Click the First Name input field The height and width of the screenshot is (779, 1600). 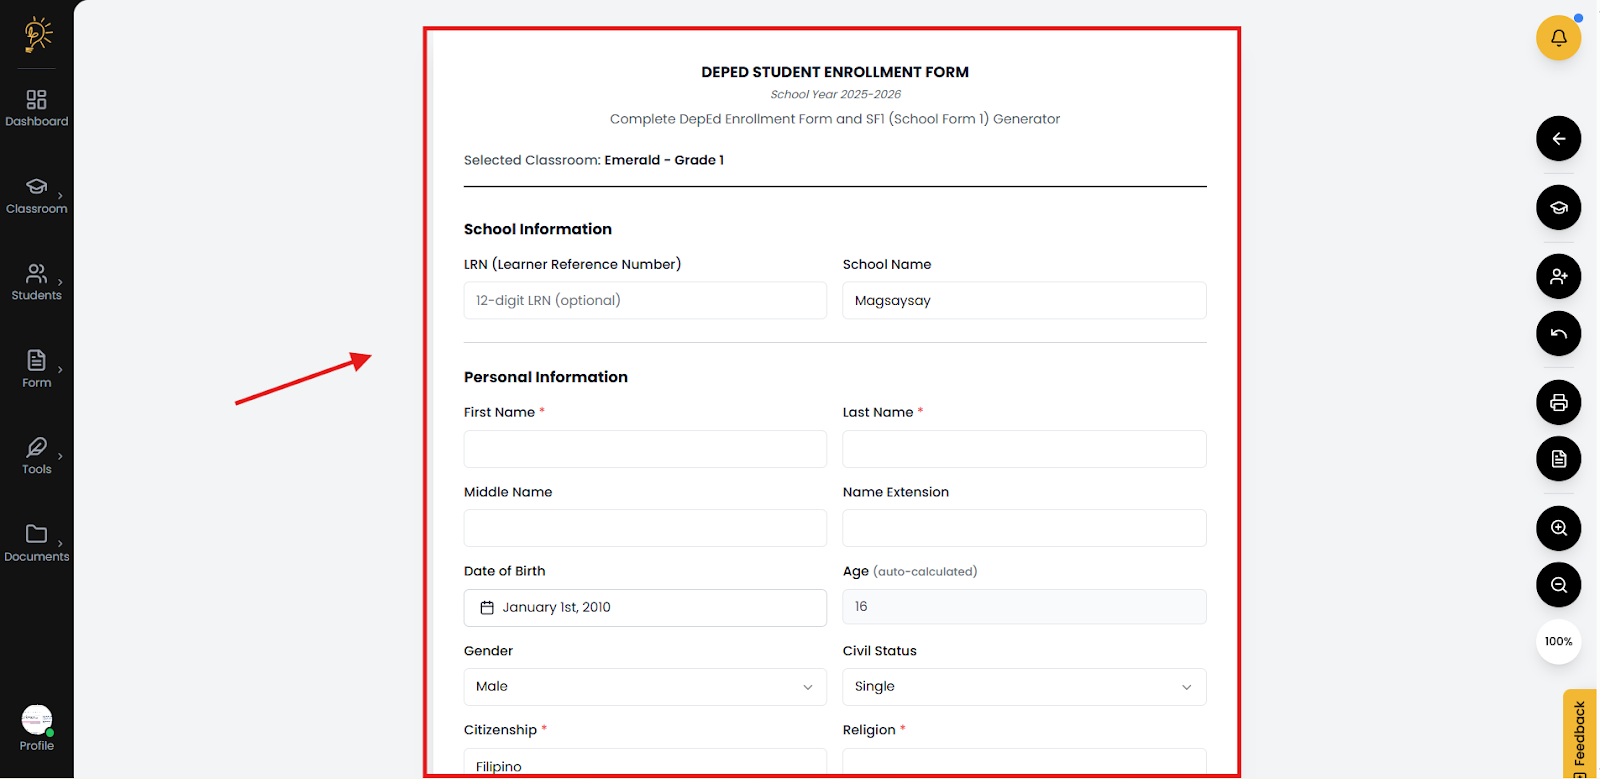tap(645, 449)
